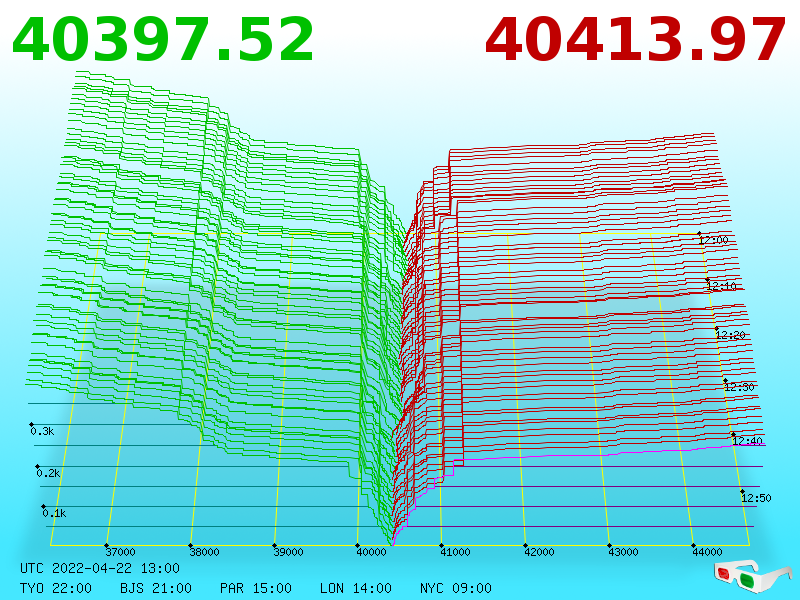The width and height of the screenshot is (800, 600).
Task: Click the 0.3k depth axis label
Action: 42,431
